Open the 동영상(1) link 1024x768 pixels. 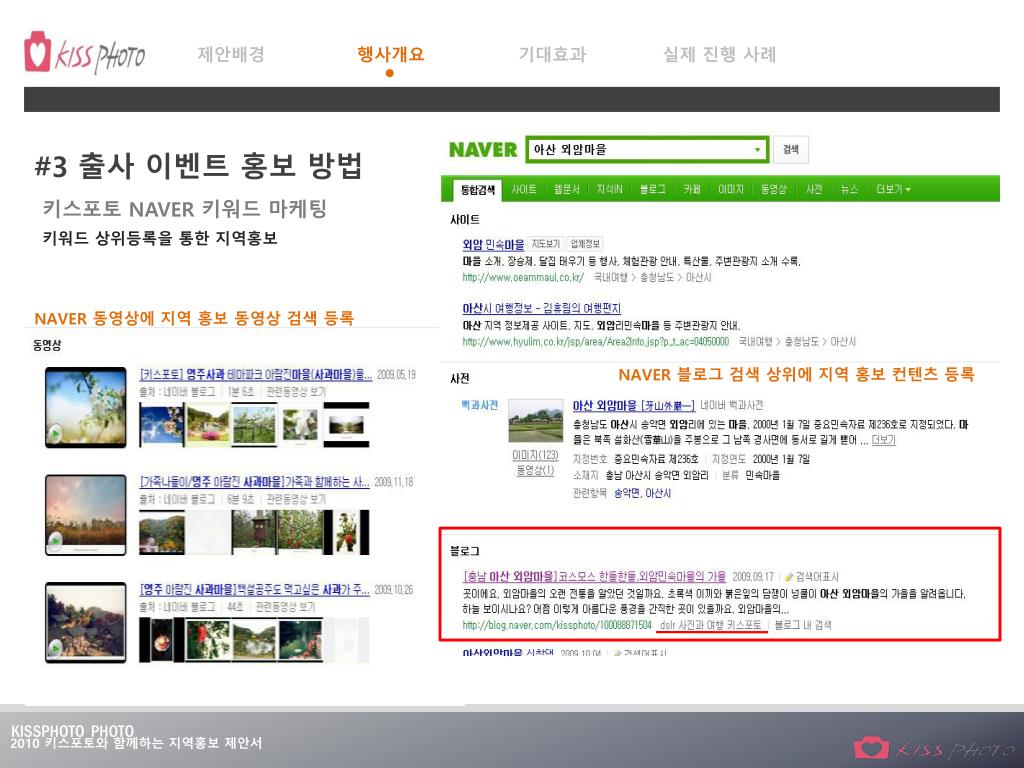pos(536,470)
